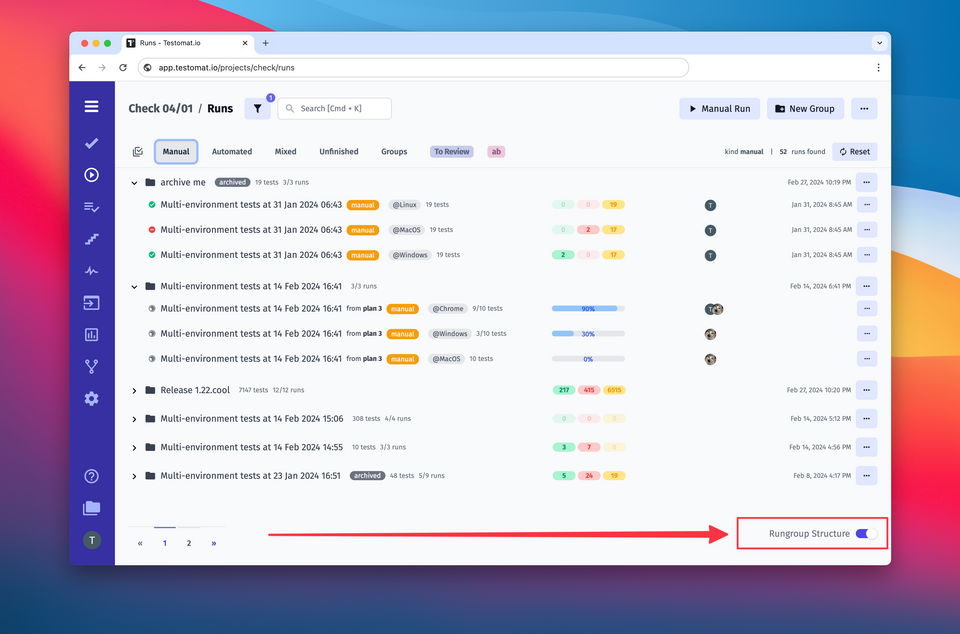
Task: Click the 0% progress bar of @MacOS run
Action: [x=588, y=359]
